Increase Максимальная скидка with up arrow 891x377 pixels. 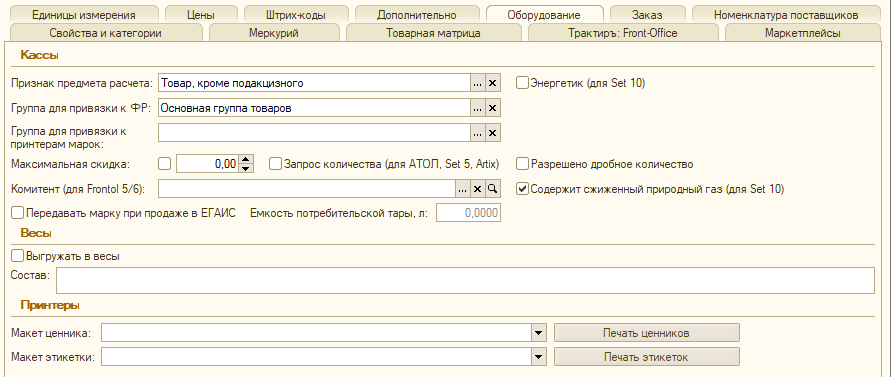tap(245, 160)
